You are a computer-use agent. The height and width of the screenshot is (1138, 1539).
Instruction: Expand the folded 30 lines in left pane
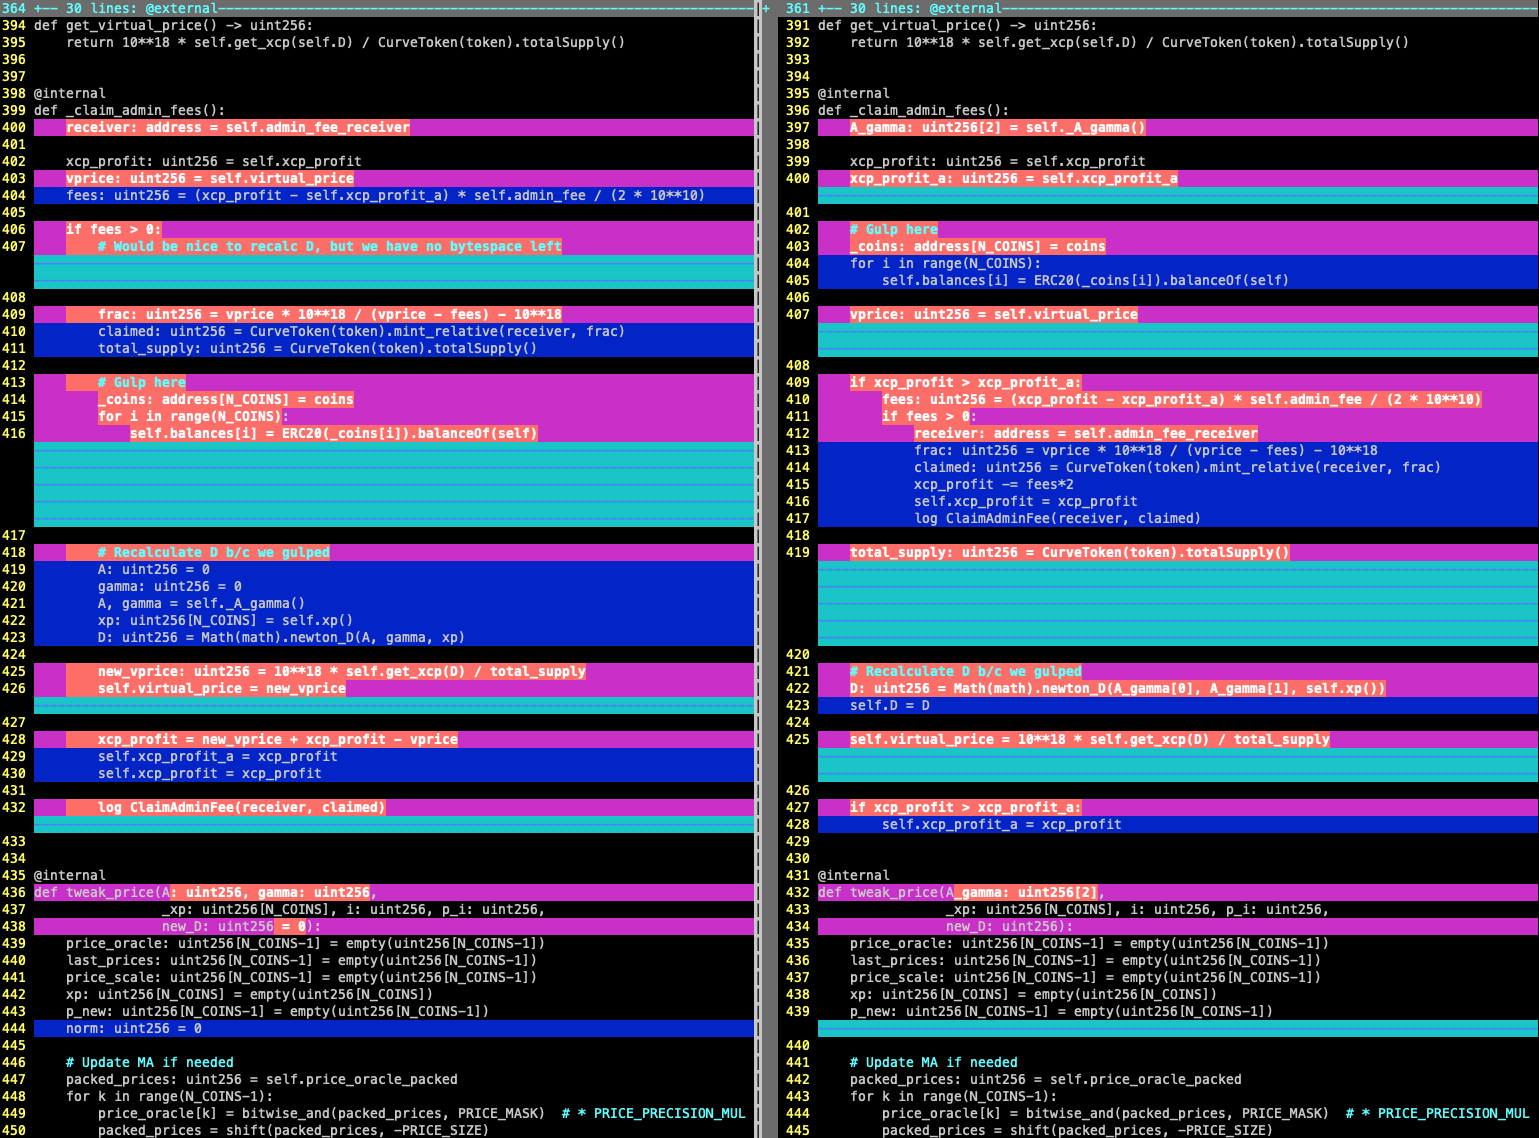click(x=394, y=8)
